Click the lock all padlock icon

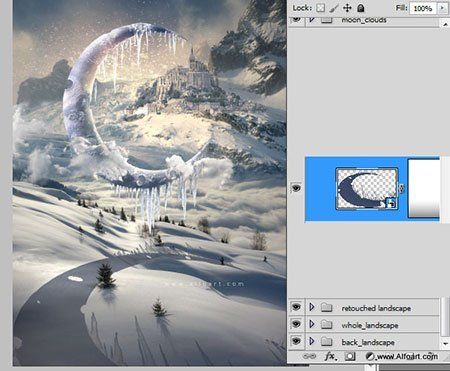(x=361, y=8)
